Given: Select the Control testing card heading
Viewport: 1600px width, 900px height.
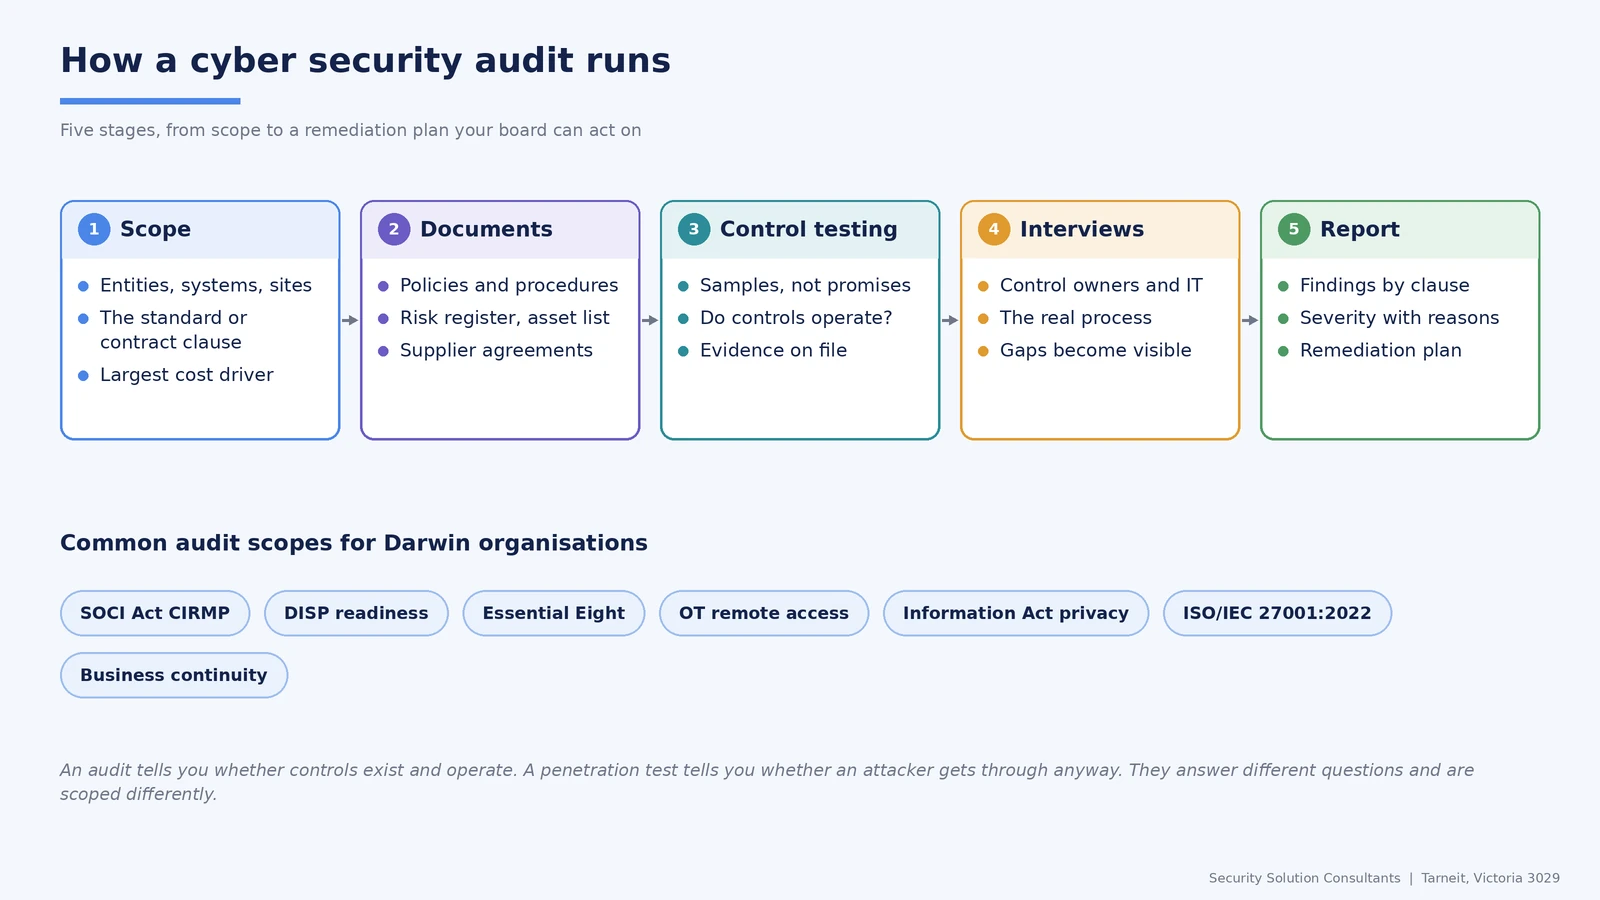Looking at the screenshot, I should click(809, 229).
